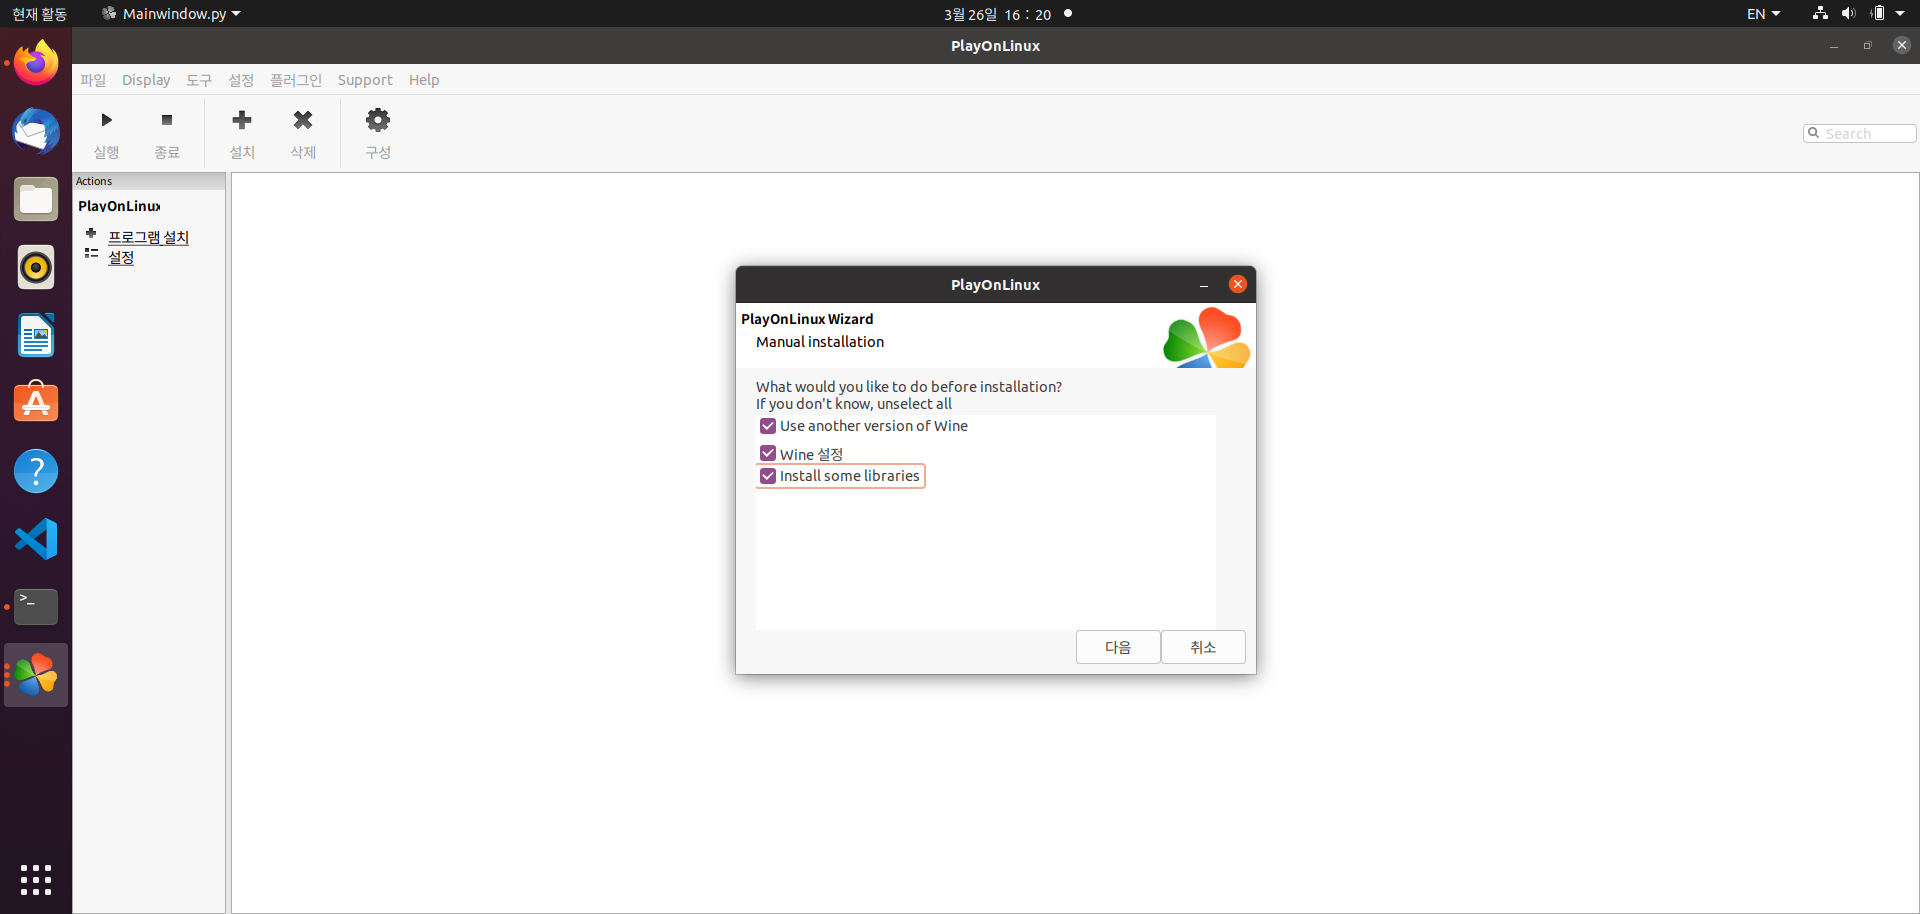Click the Stop (종료) toolbar icon
Screen dimensions: 1920x914
point(167,120)
